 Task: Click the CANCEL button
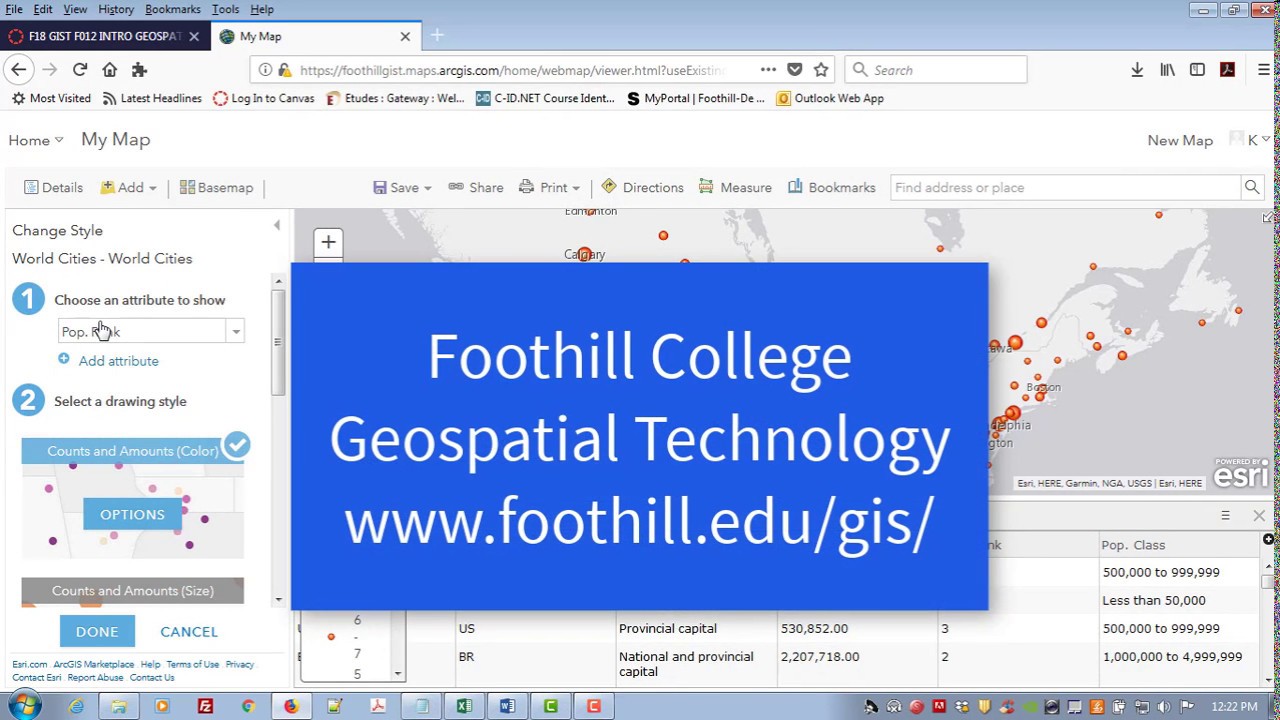[x=189, y=632]
